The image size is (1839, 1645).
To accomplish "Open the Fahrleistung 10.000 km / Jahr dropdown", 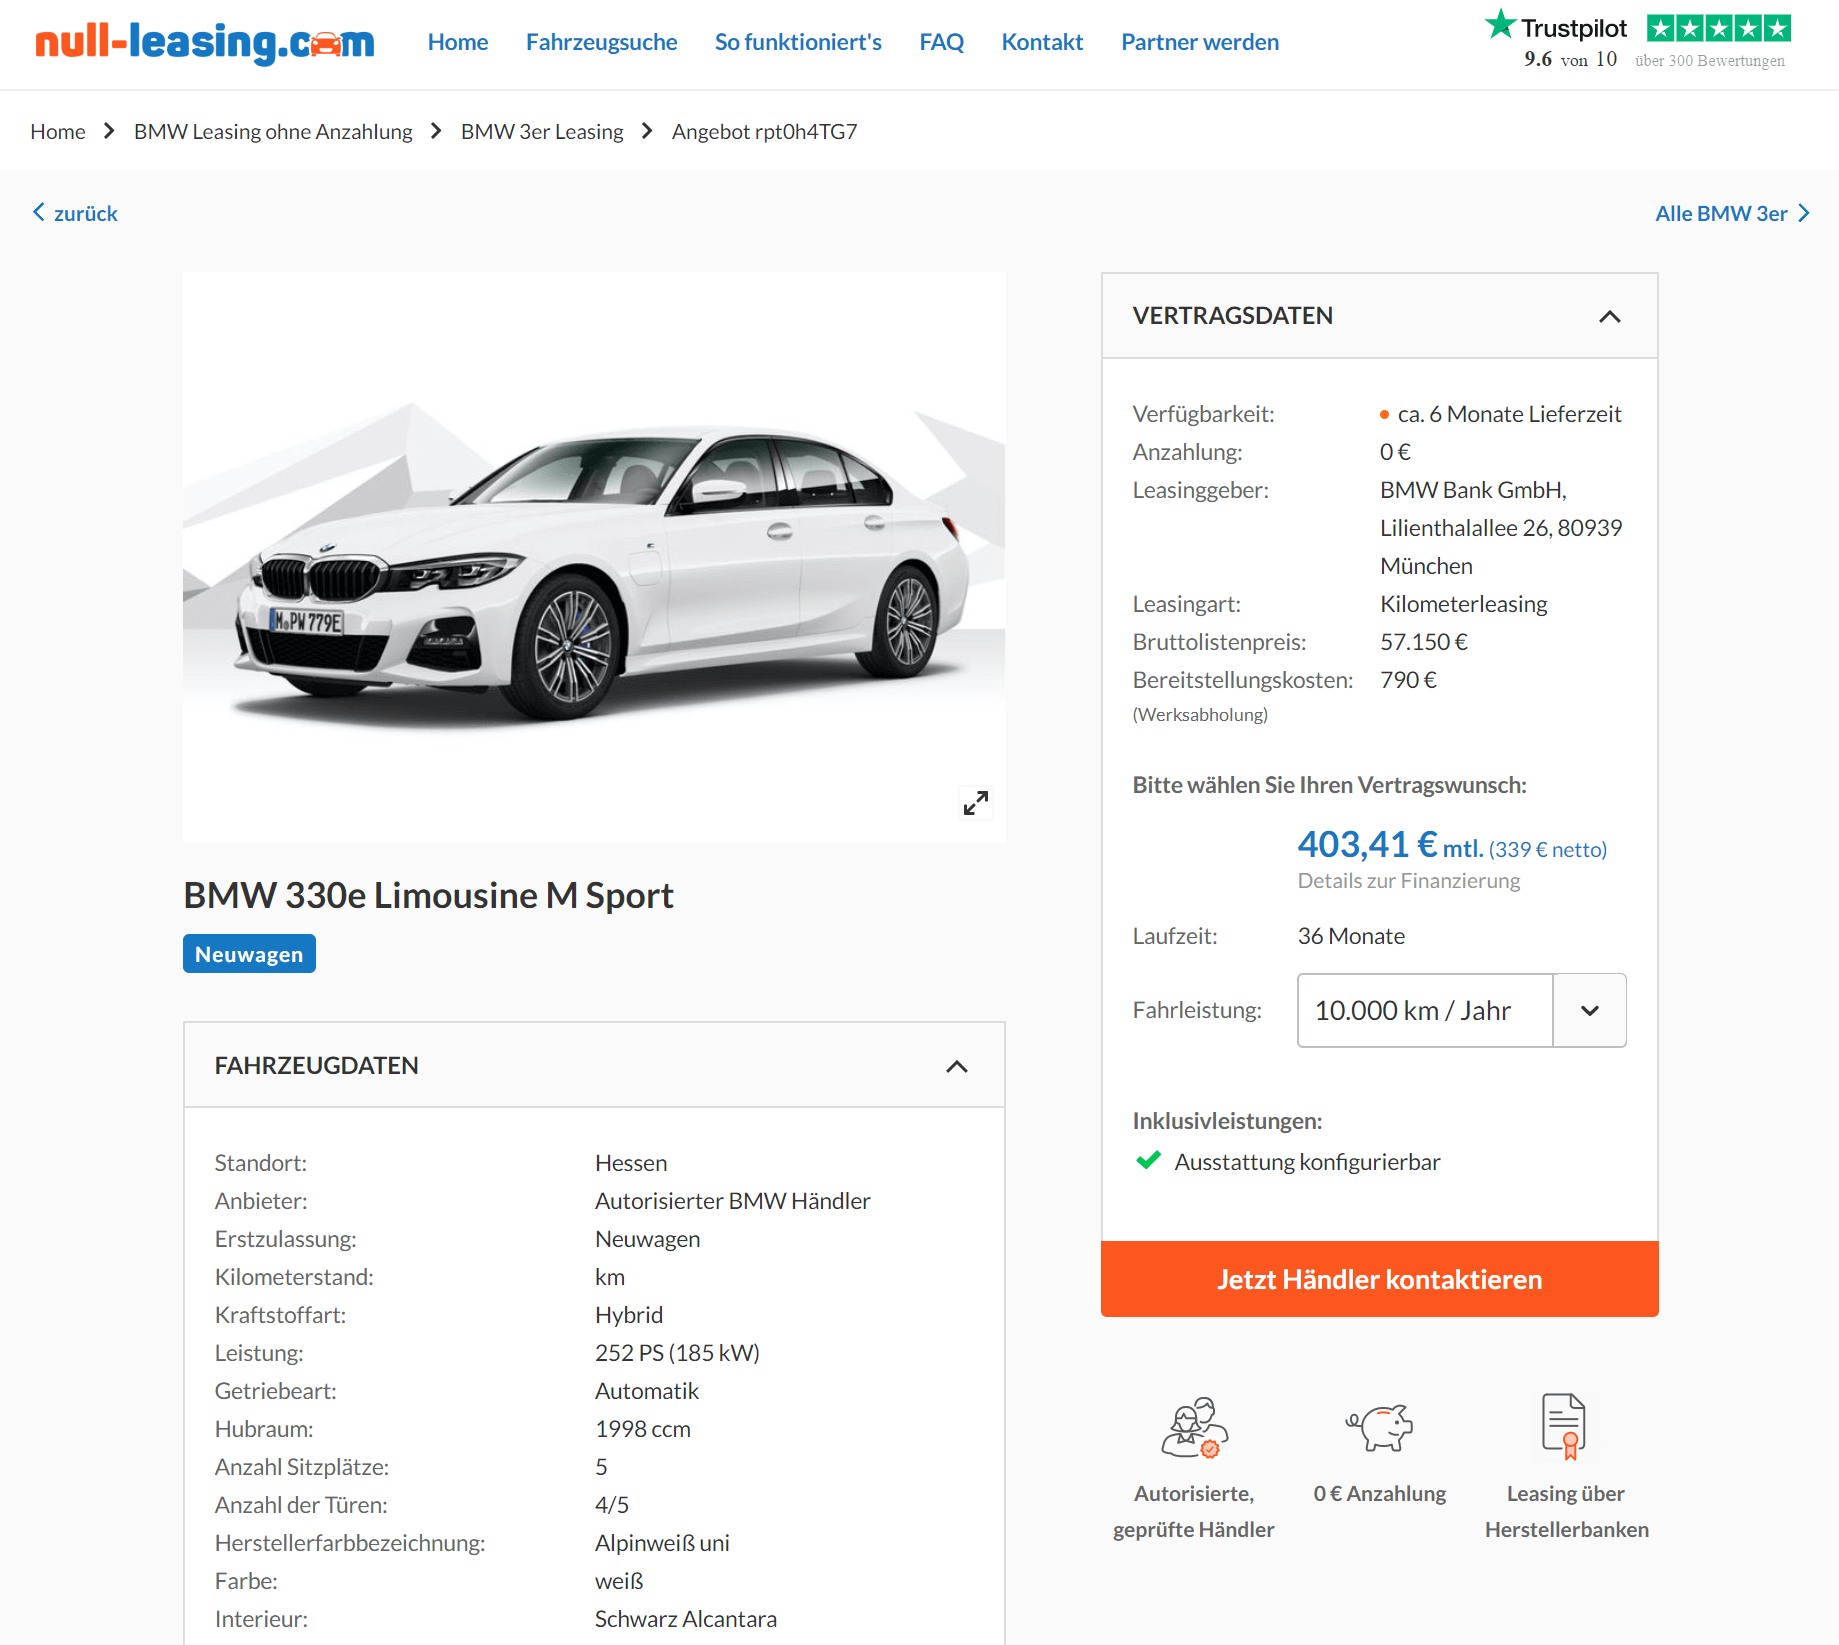I will point(1461,1010).
